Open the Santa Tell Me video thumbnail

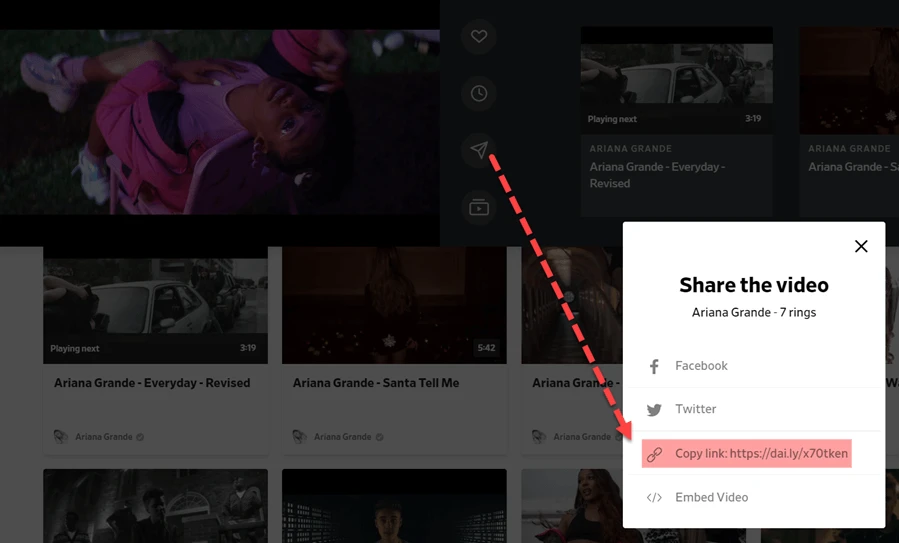(x=394, y=305)
